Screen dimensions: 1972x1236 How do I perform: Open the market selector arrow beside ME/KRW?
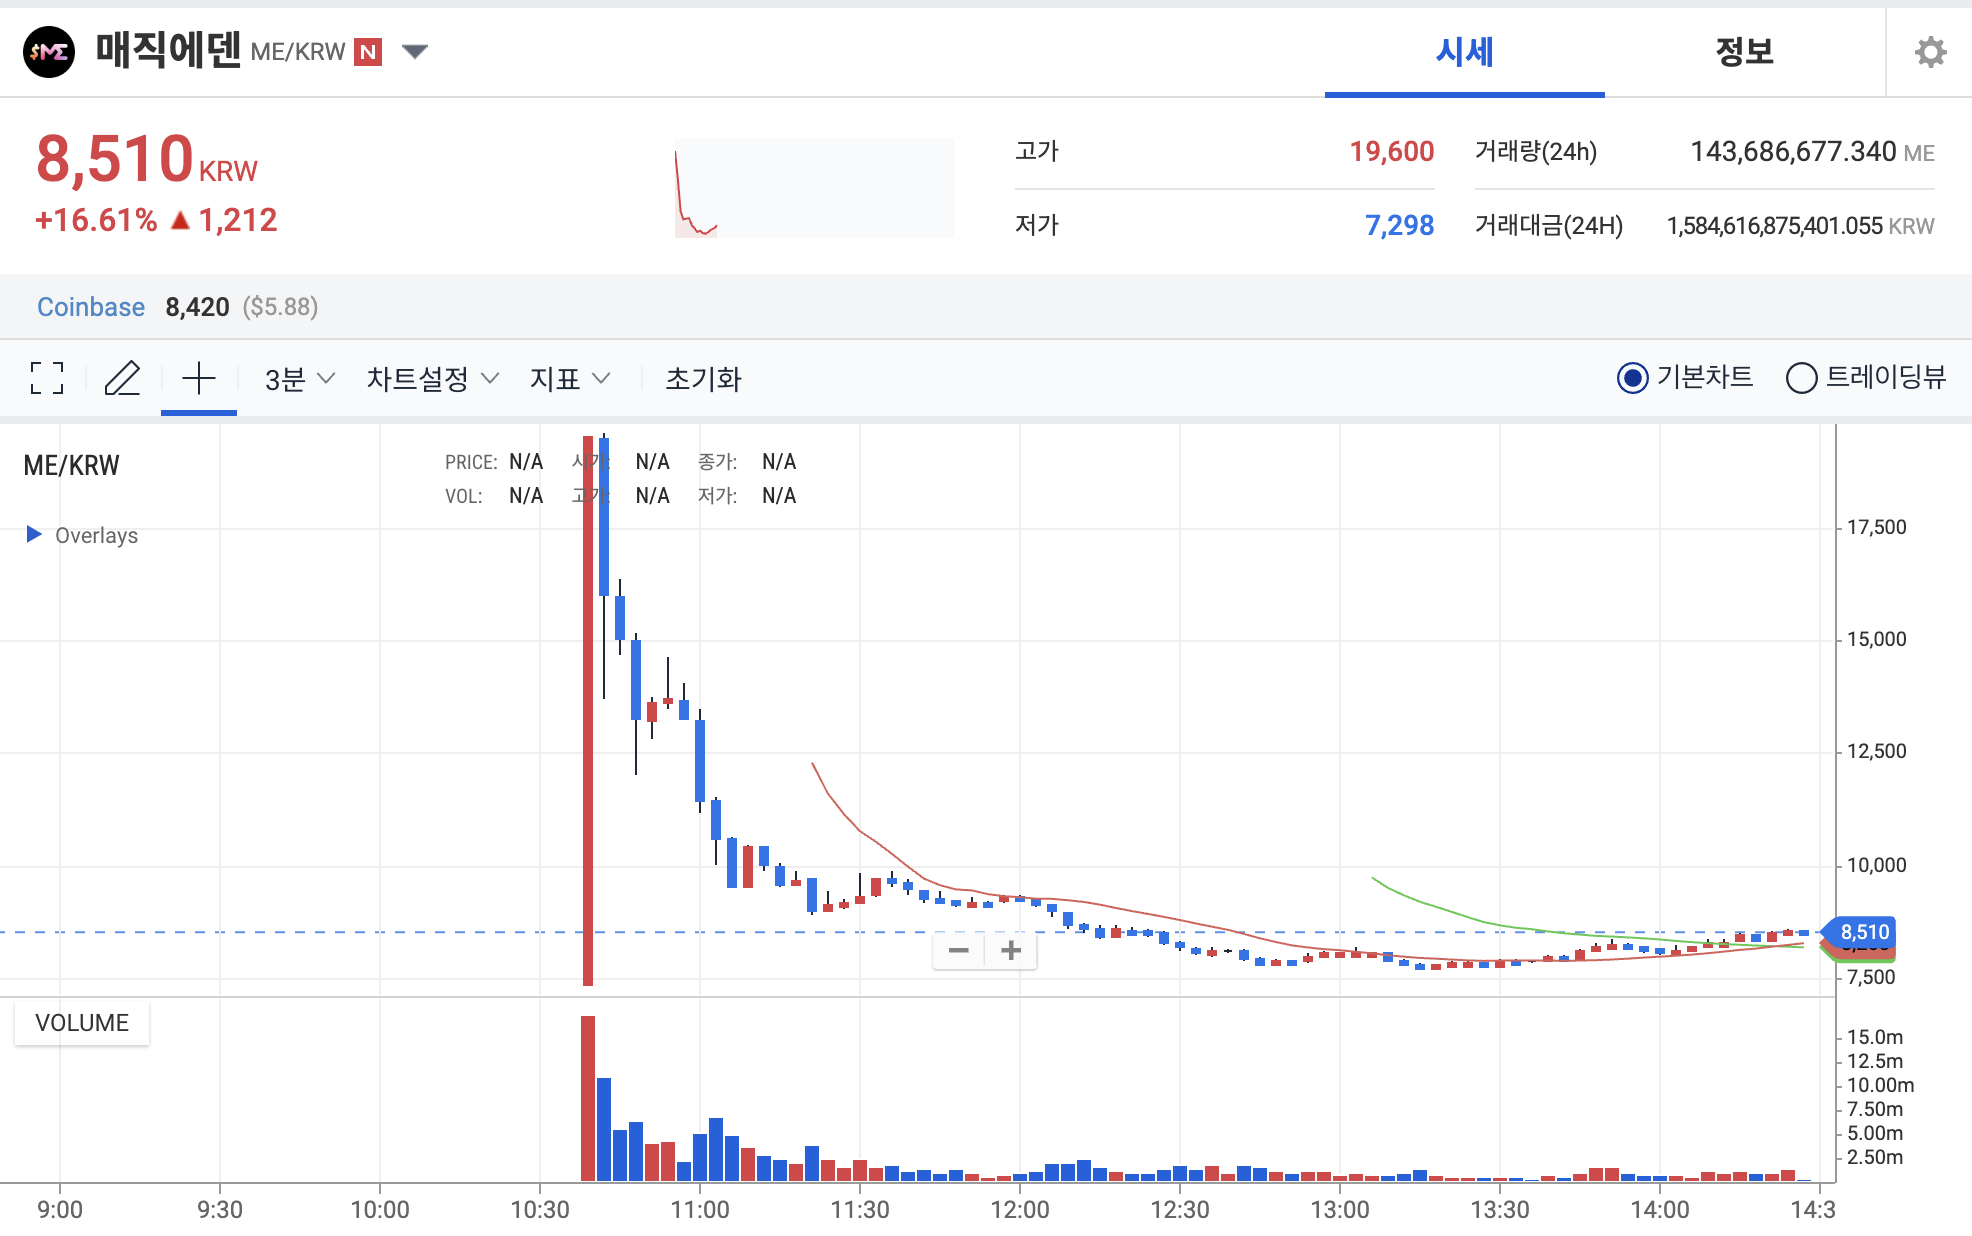click(415, 51)
